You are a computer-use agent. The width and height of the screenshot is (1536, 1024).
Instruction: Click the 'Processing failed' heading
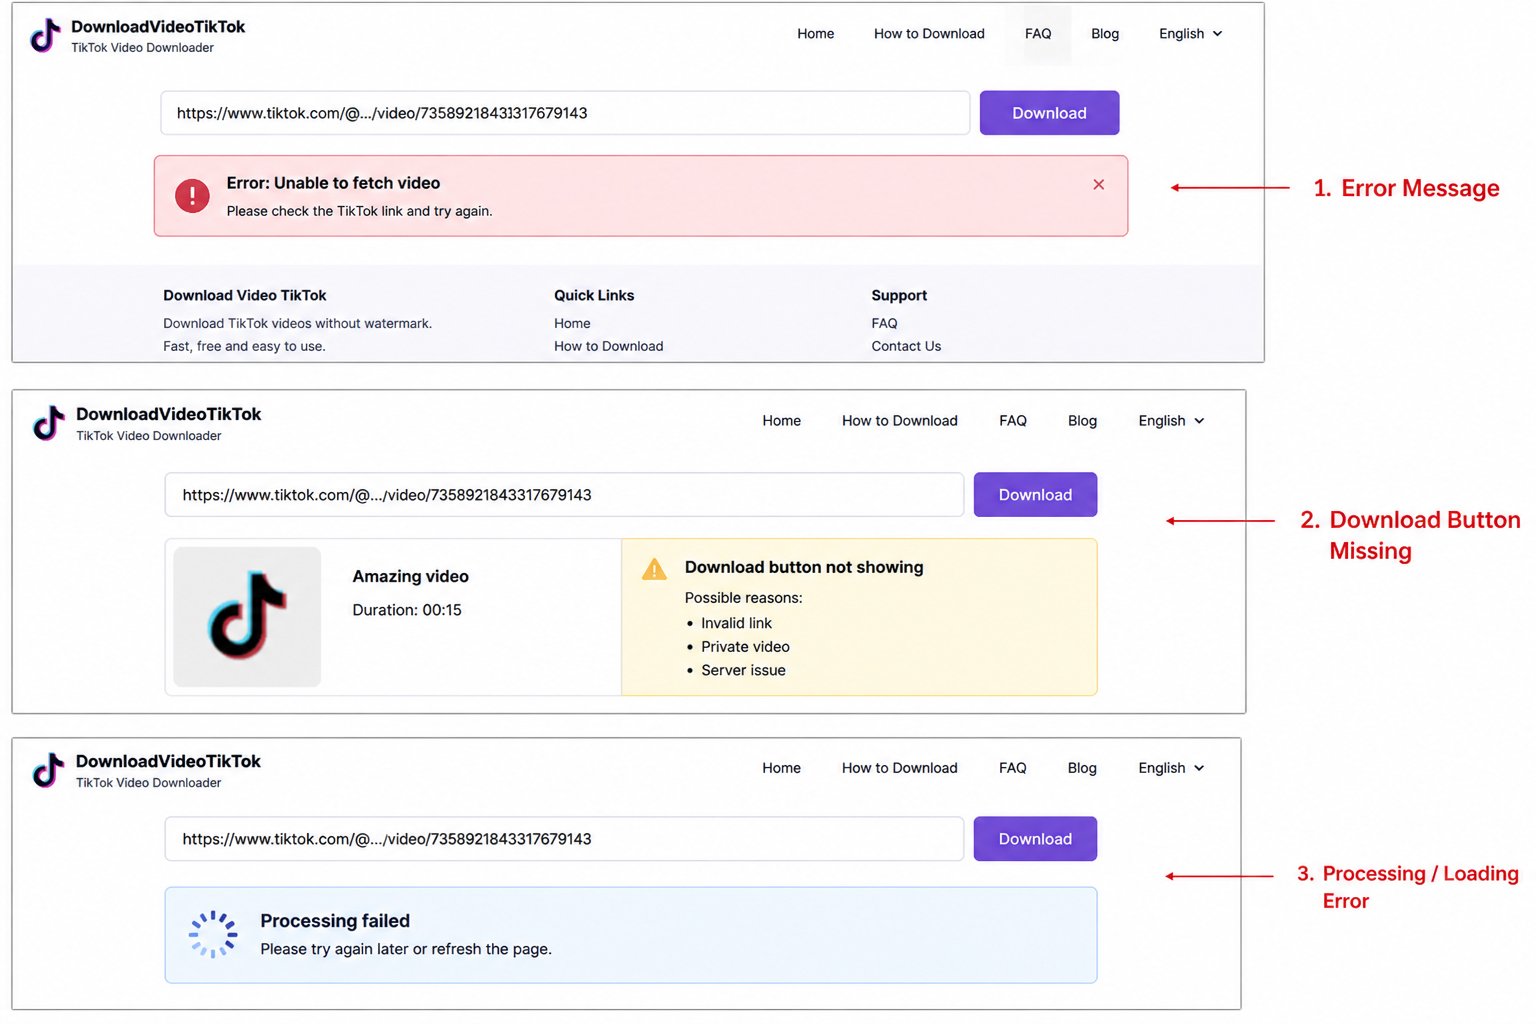[335, 921]
